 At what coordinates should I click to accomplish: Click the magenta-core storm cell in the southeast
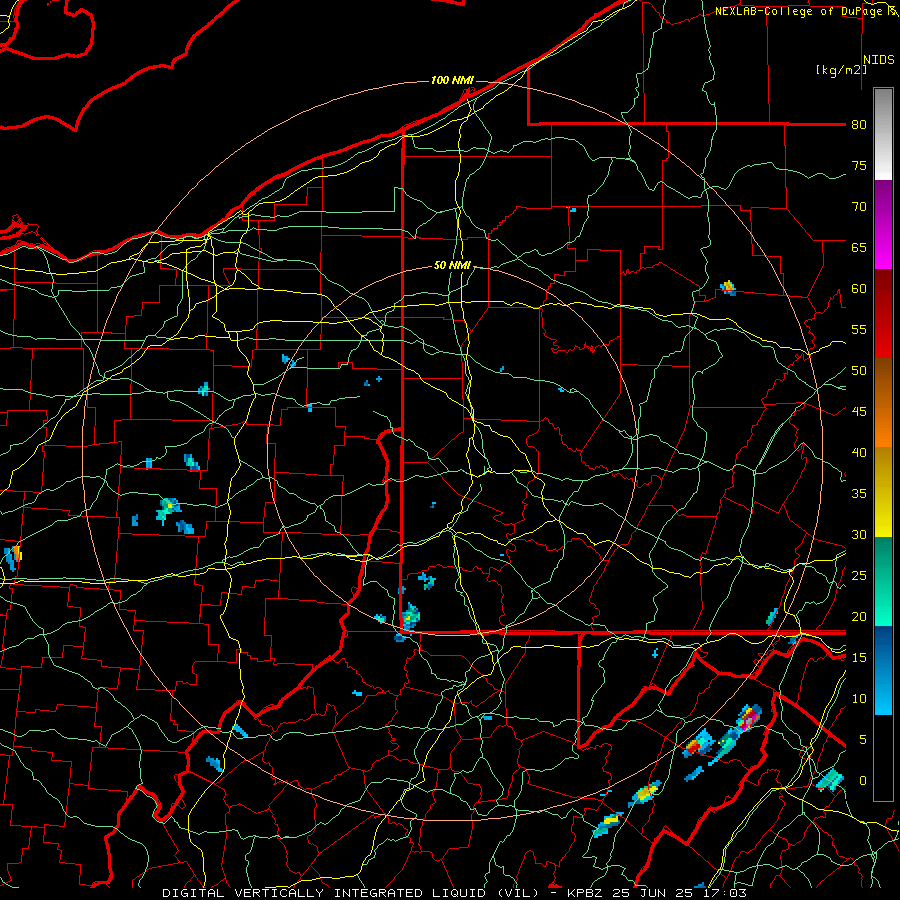(x=748, y=719)
